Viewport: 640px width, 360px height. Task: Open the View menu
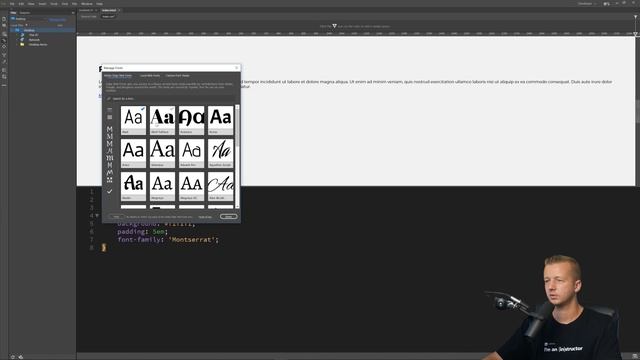click(31, 4)
